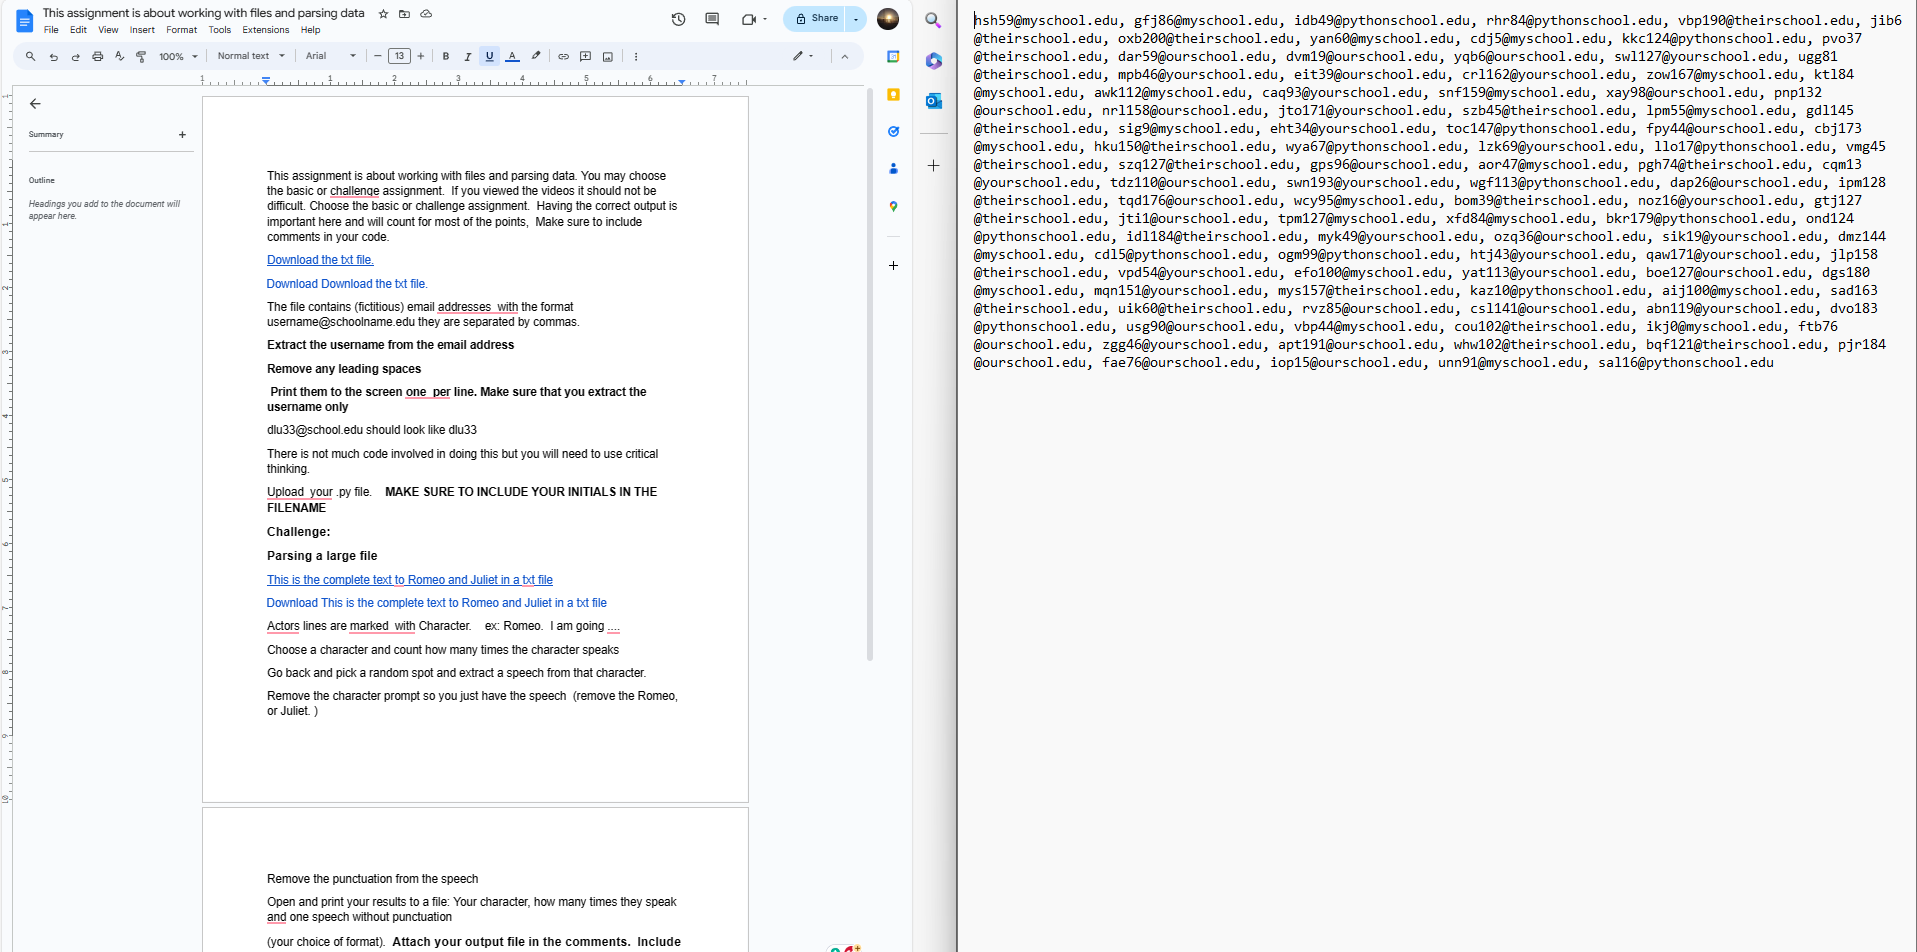Add a new summary in the Summary panel
The image size is (1917, 952).
182,134
